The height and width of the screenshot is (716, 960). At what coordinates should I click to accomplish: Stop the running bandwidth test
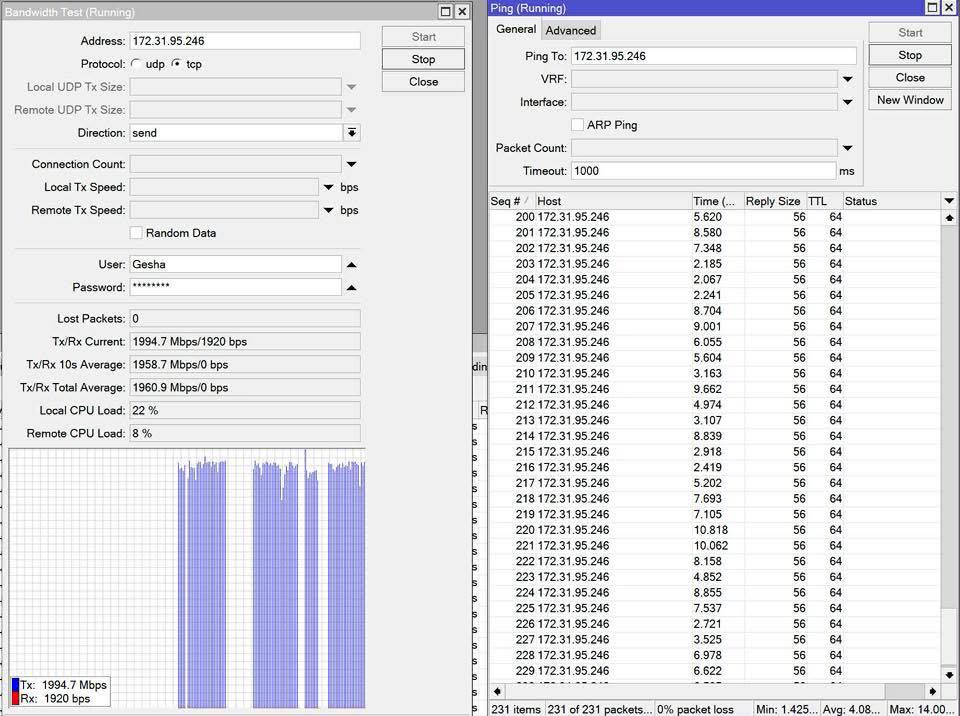point(423,59)
